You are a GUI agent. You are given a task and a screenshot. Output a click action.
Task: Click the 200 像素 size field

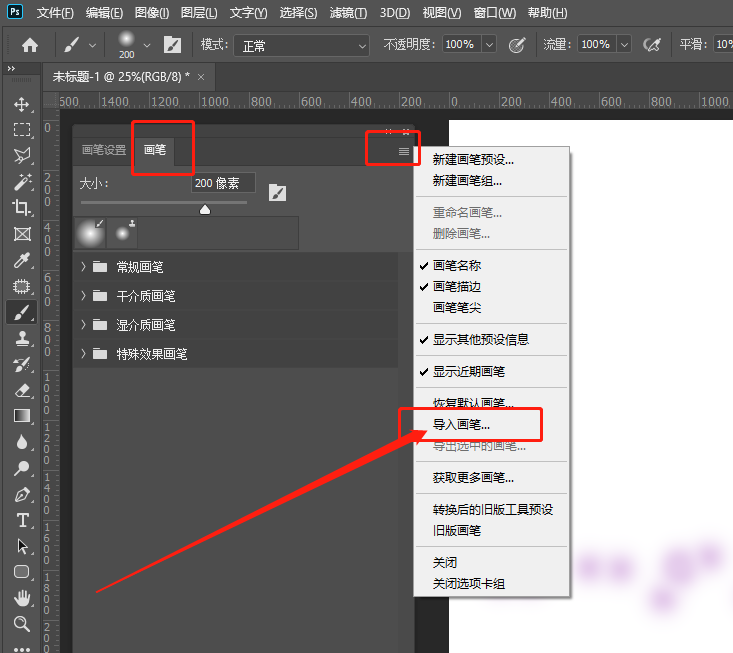pos(223,183)
